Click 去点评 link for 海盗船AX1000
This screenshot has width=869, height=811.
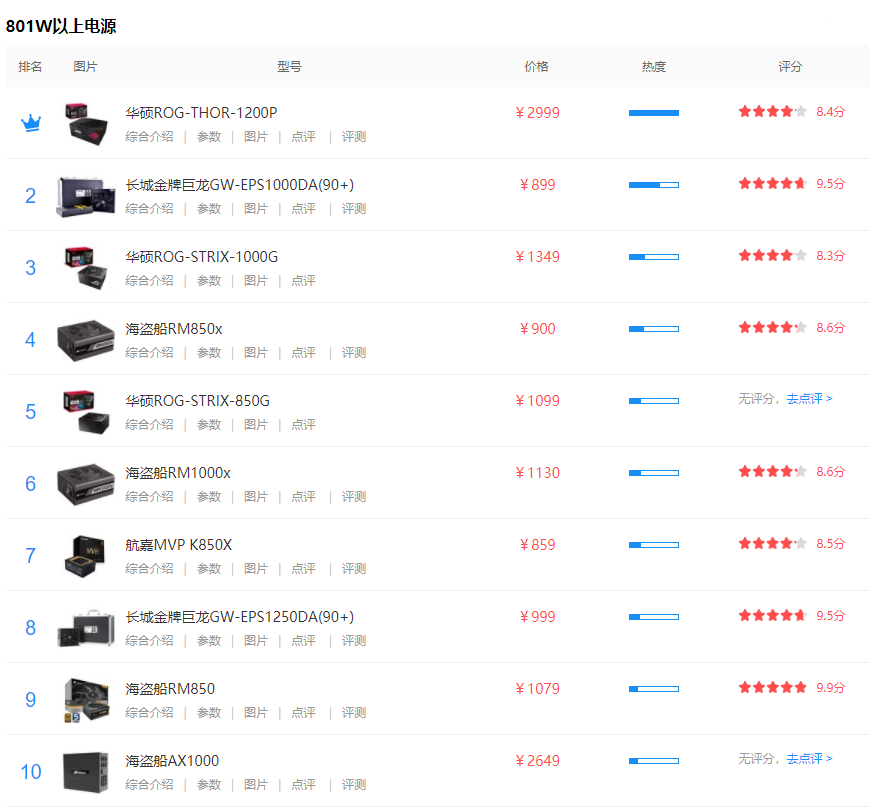pyautogui.click(x=808, y=759)
